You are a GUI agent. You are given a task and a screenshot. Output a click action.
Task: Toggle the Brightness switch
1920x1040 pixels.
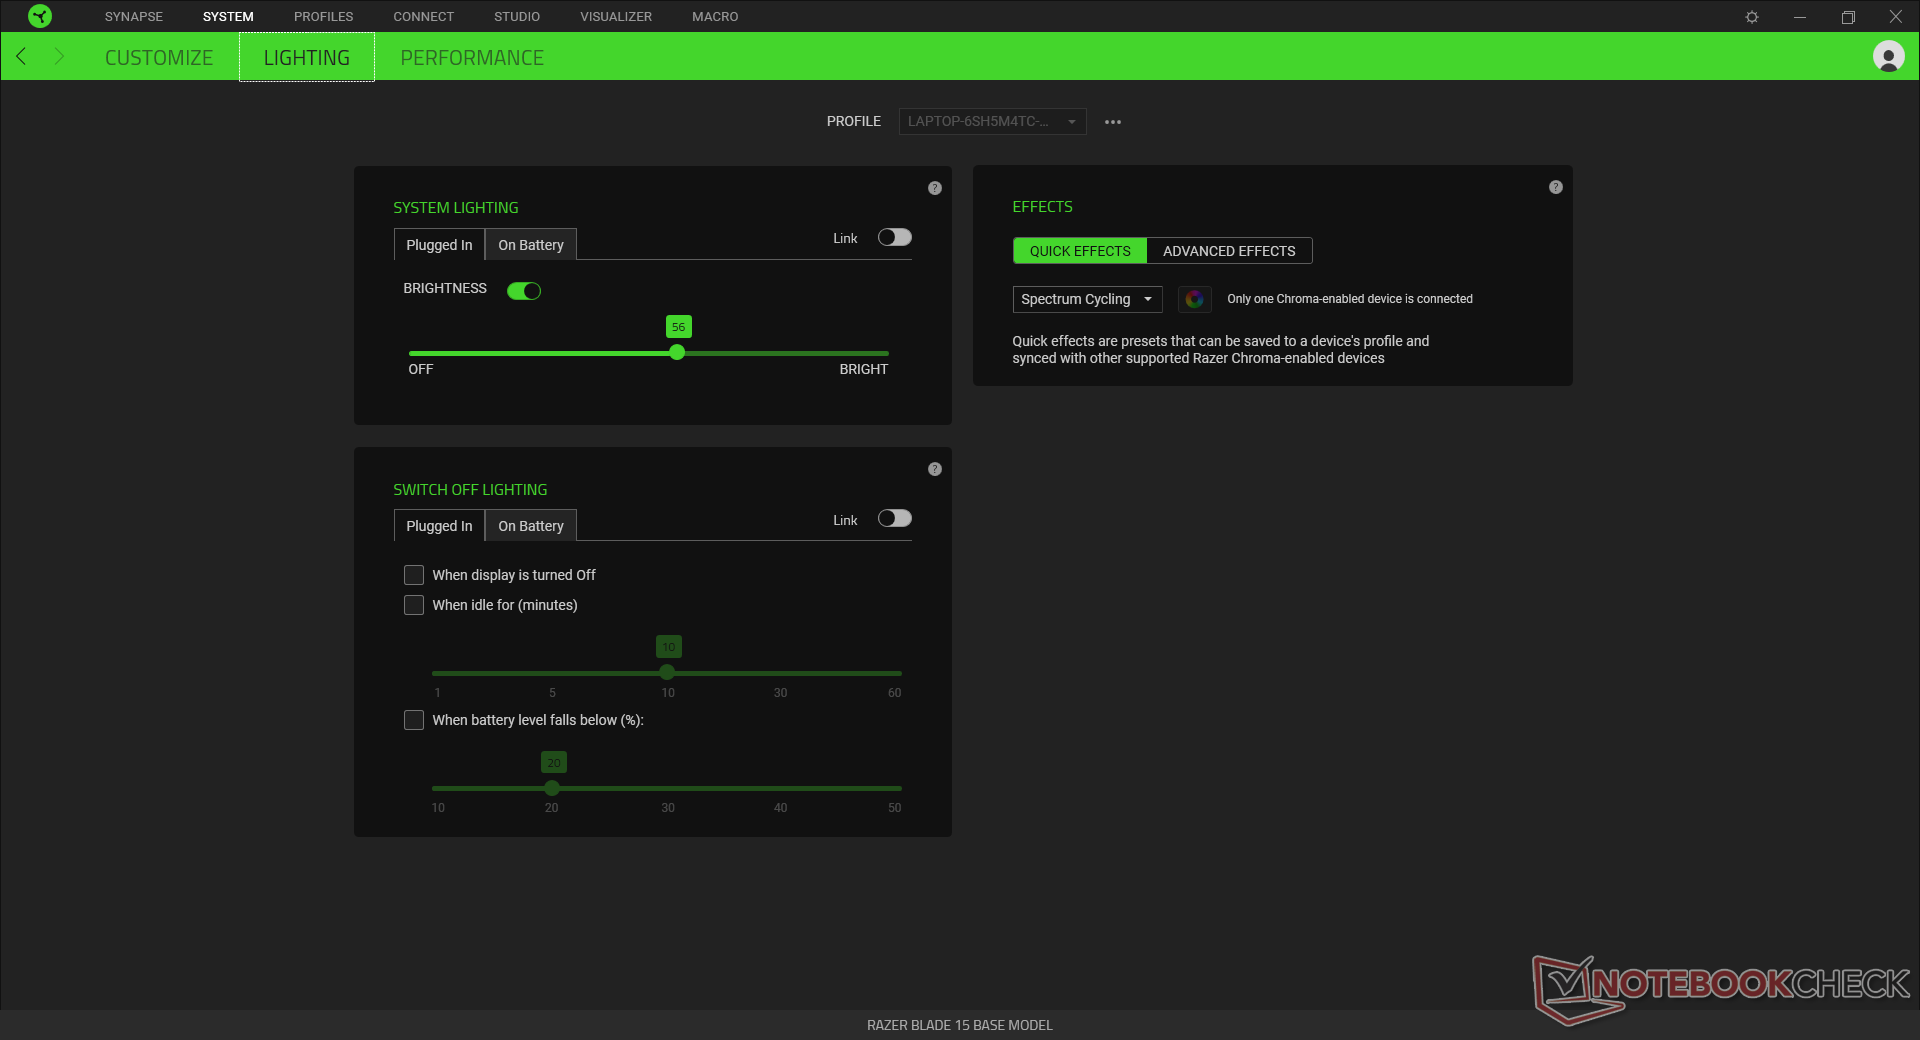[524, 291]
